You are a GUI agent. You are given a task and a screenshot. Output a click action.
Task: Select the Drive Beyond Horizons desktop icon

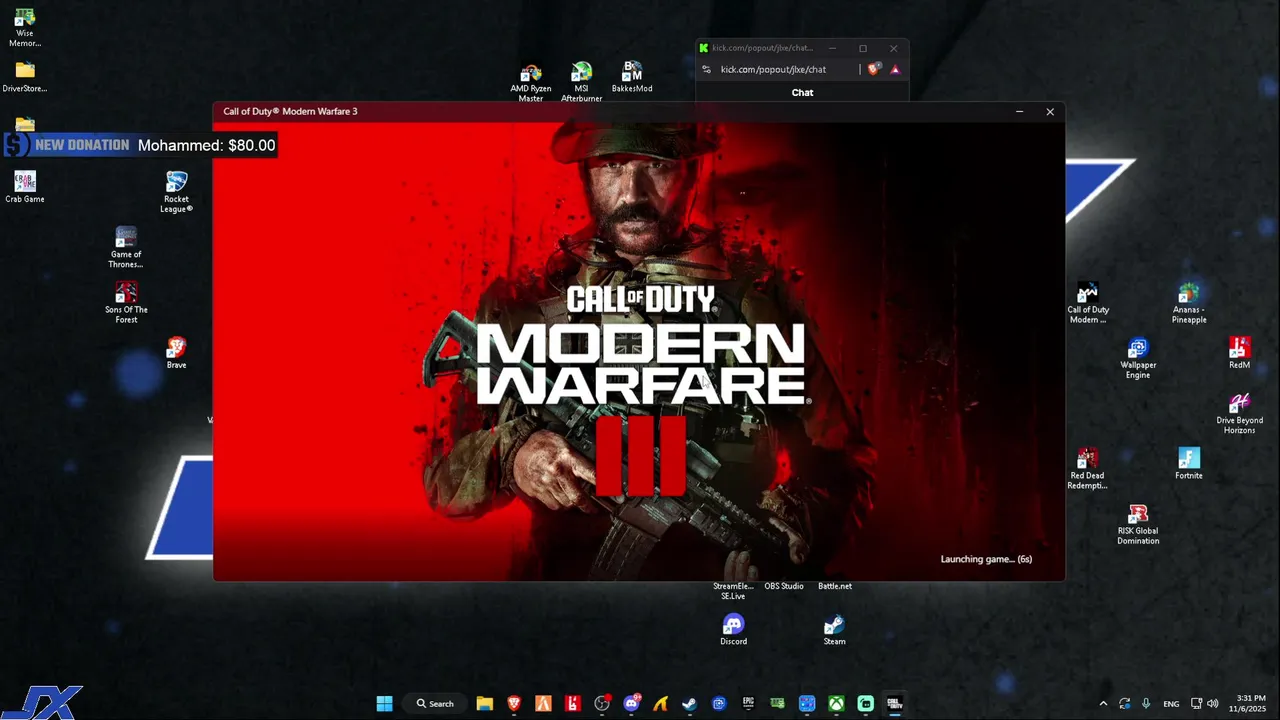pyautogui.click(x=1240, y=413)
